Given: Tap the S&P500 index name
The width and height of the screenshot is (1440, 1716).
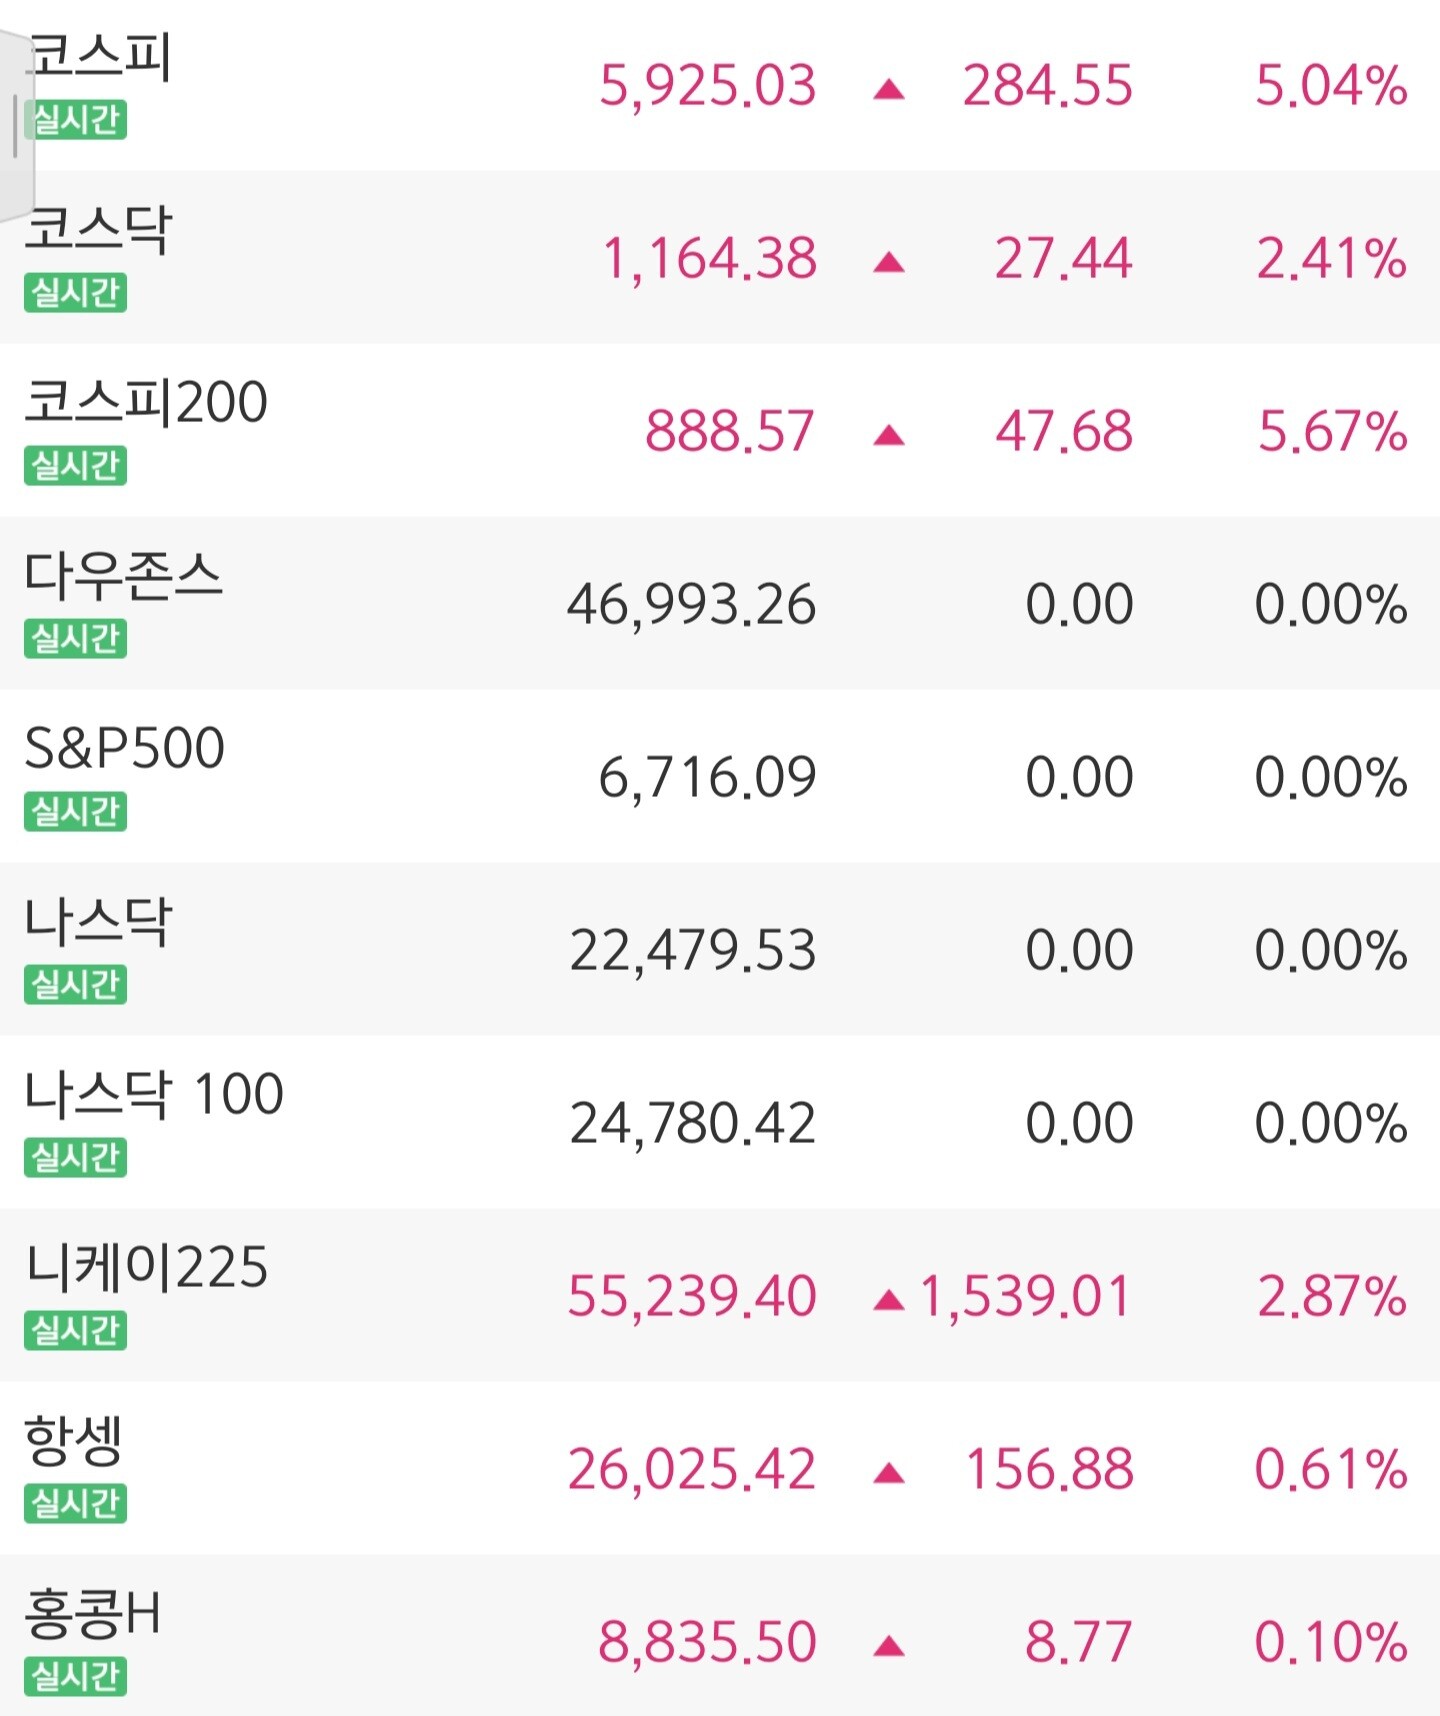Looking at the screenshot, I should point(124,748).
